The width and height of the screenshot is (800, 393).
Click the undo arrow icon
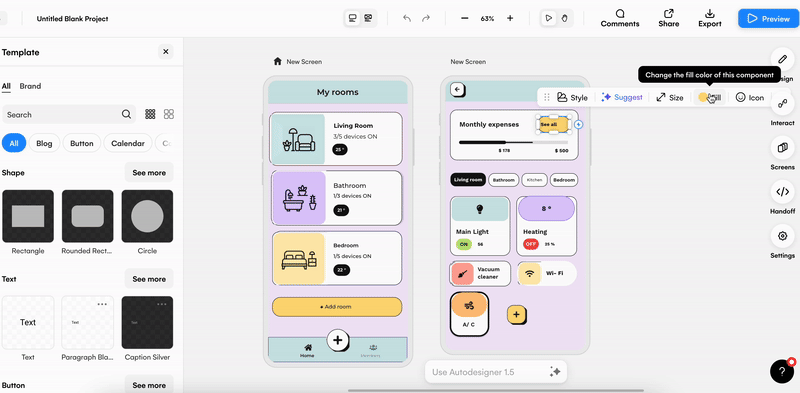coord(407,18)
